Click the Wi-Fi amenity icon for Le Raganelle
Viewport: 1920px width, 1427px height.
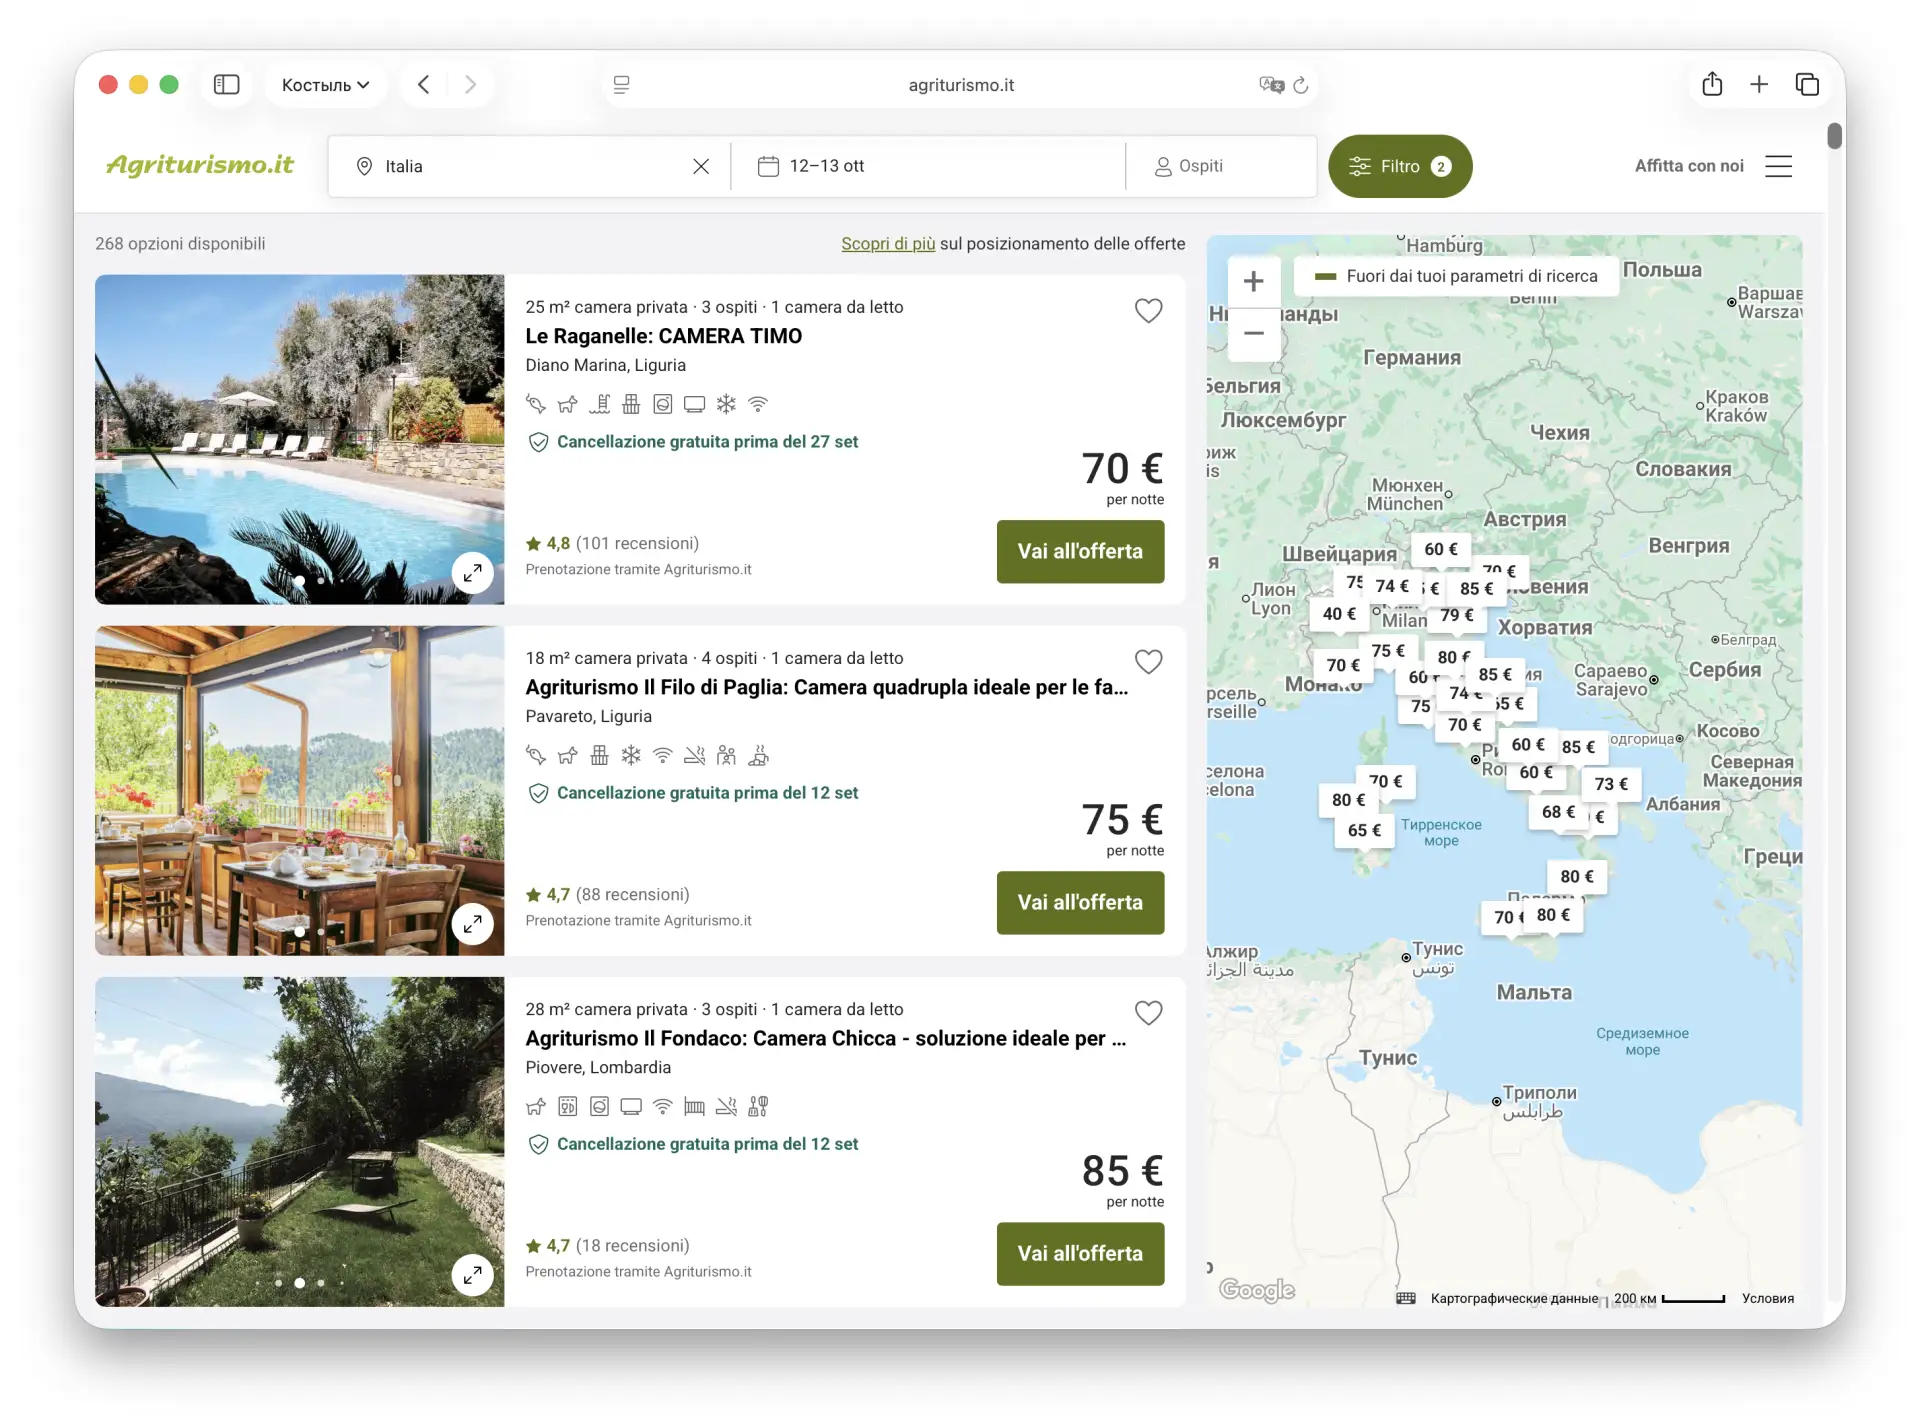758,404
